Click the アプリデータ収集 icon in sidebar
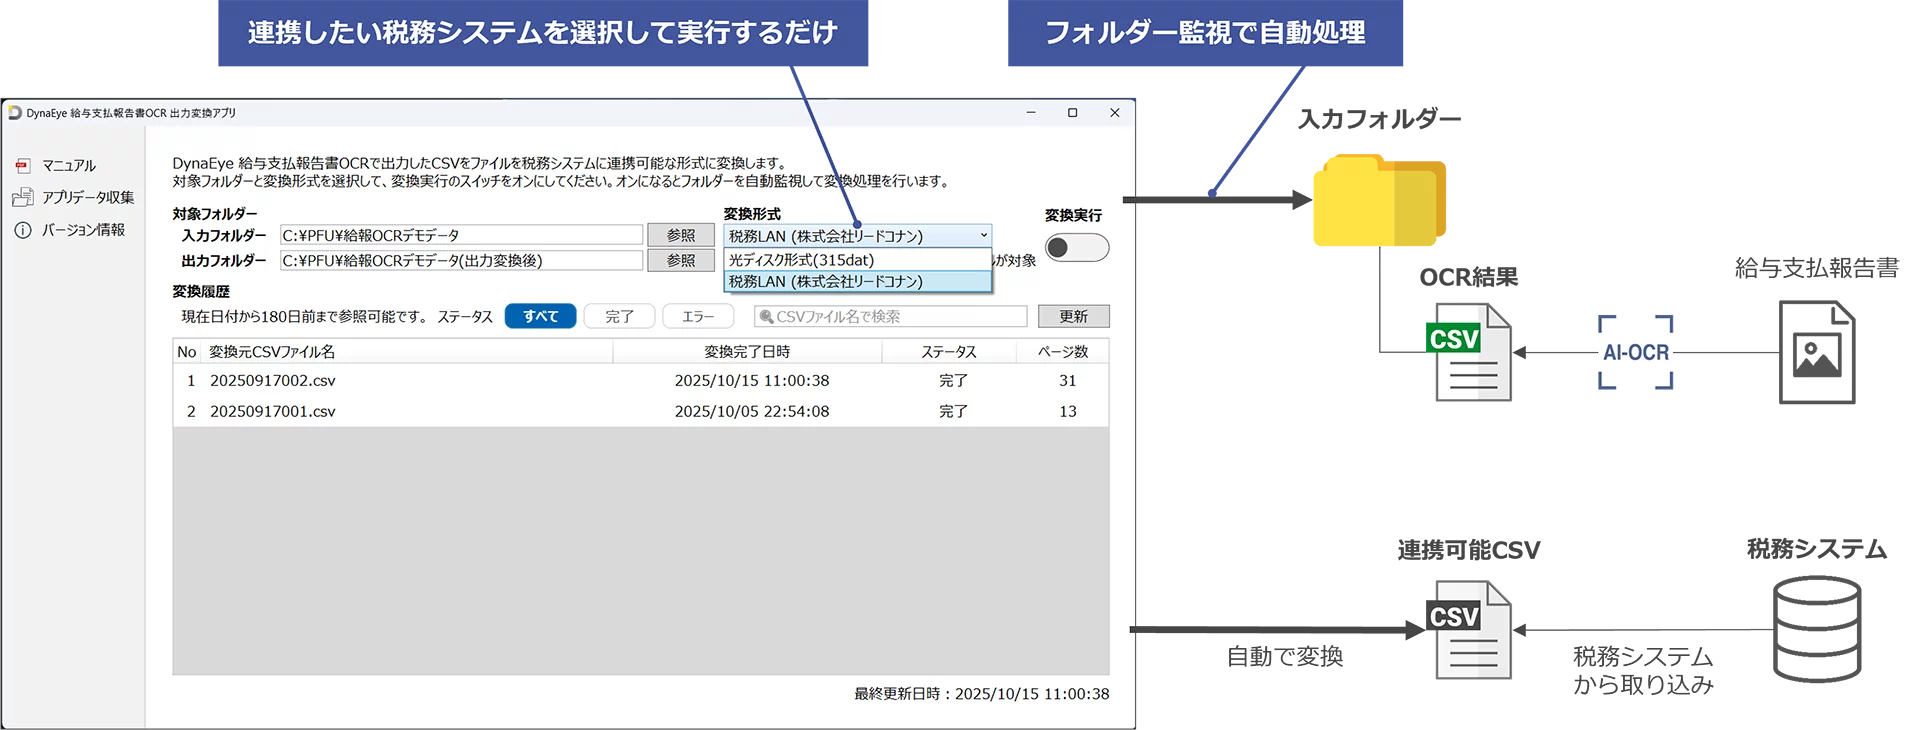The height and width of the screenshot is (730, 1920). [23, 198]
